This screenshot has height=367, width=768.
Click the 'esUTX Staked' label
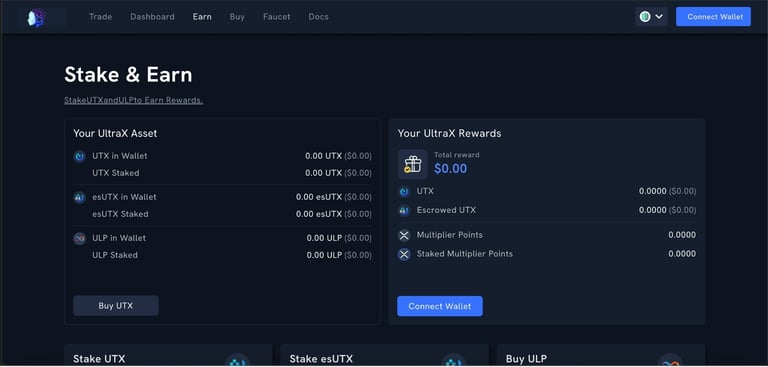tap(120, 214)
